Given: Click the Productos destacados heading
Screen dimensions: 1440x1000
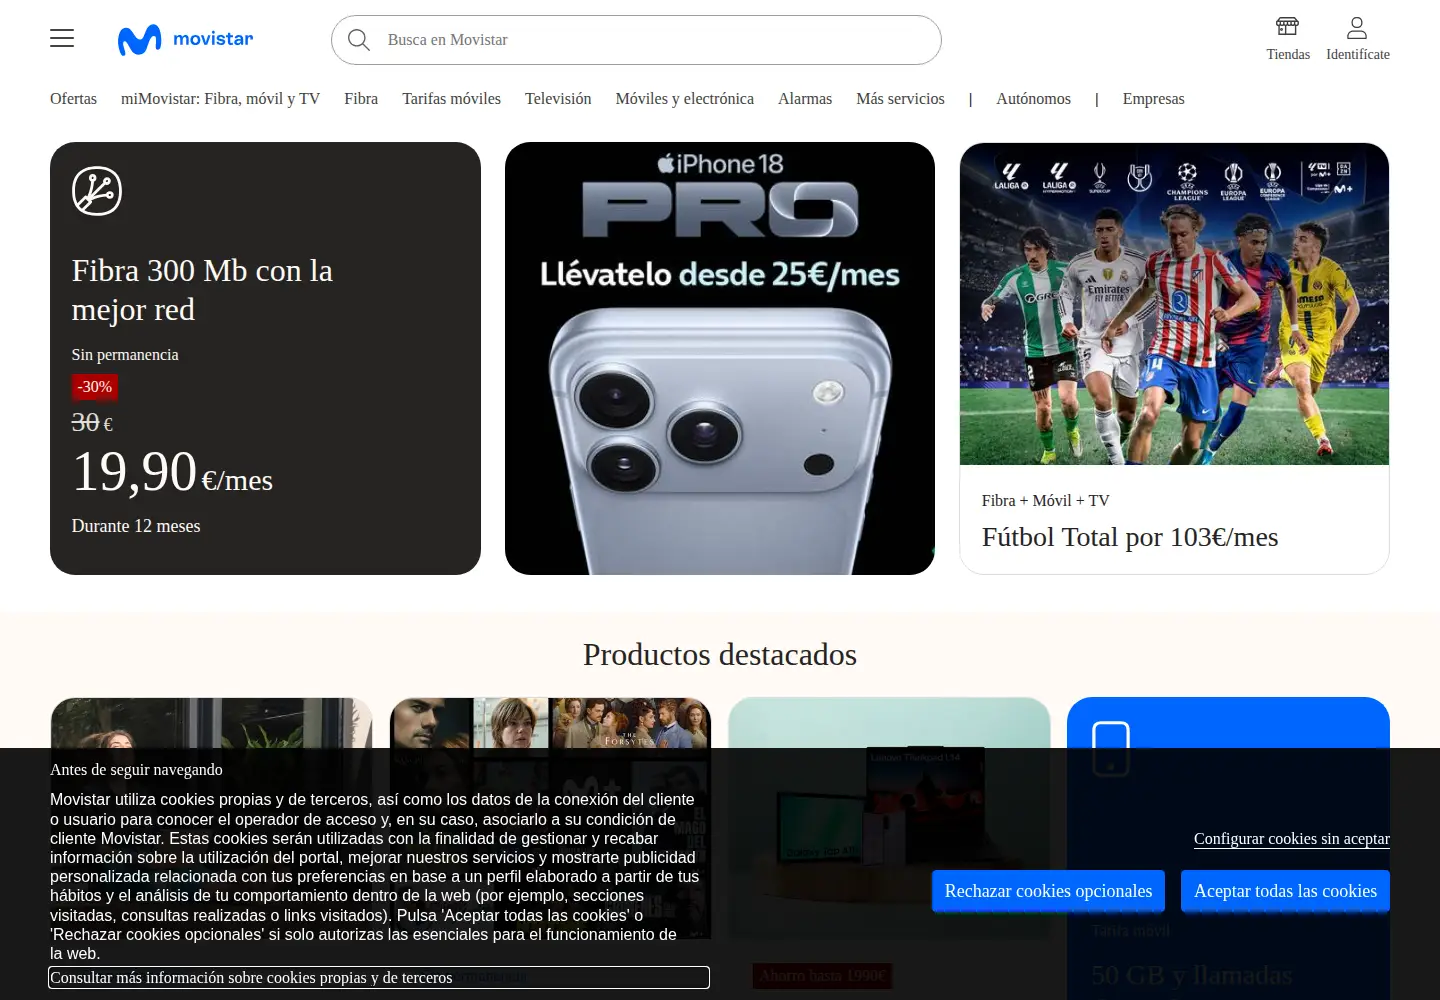Looking at the screenshot, I should coord(720,654).
